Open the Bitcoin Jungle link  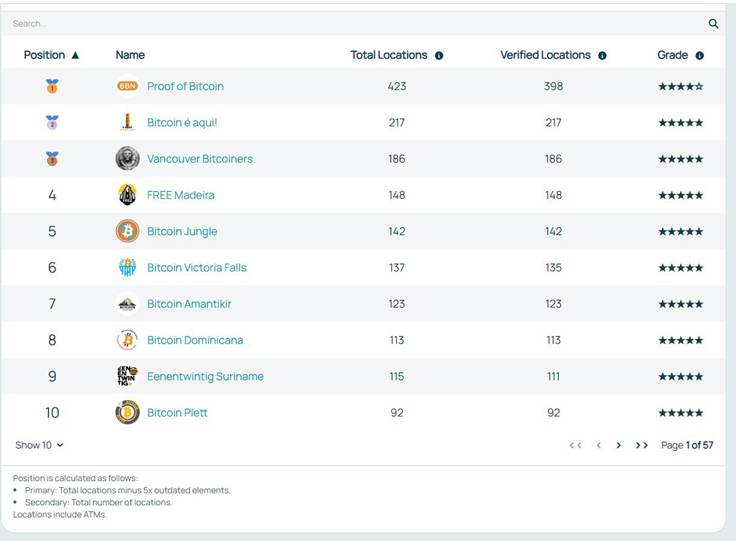(x=182, y=231)
